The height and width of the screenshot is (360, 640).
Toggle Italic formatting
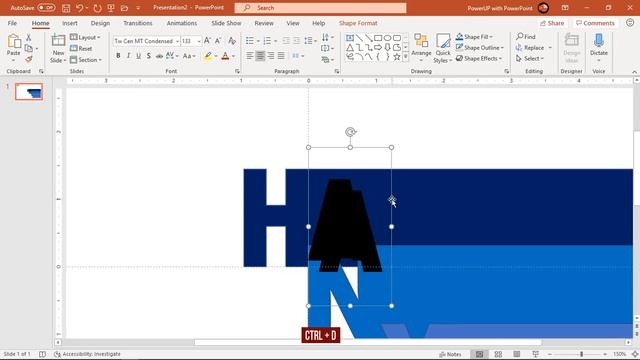point(128,56)
